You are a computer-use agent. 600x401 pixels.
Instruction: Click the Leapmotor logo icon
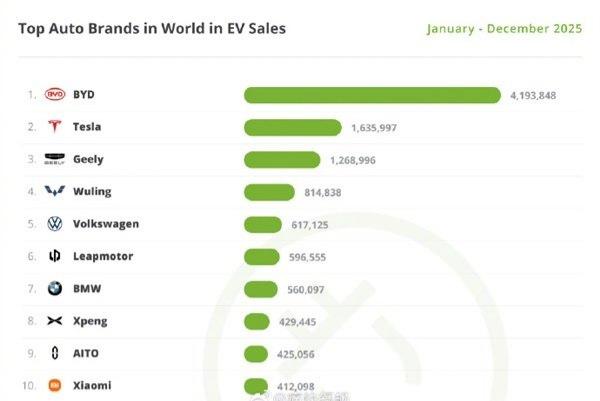point(55,256)
